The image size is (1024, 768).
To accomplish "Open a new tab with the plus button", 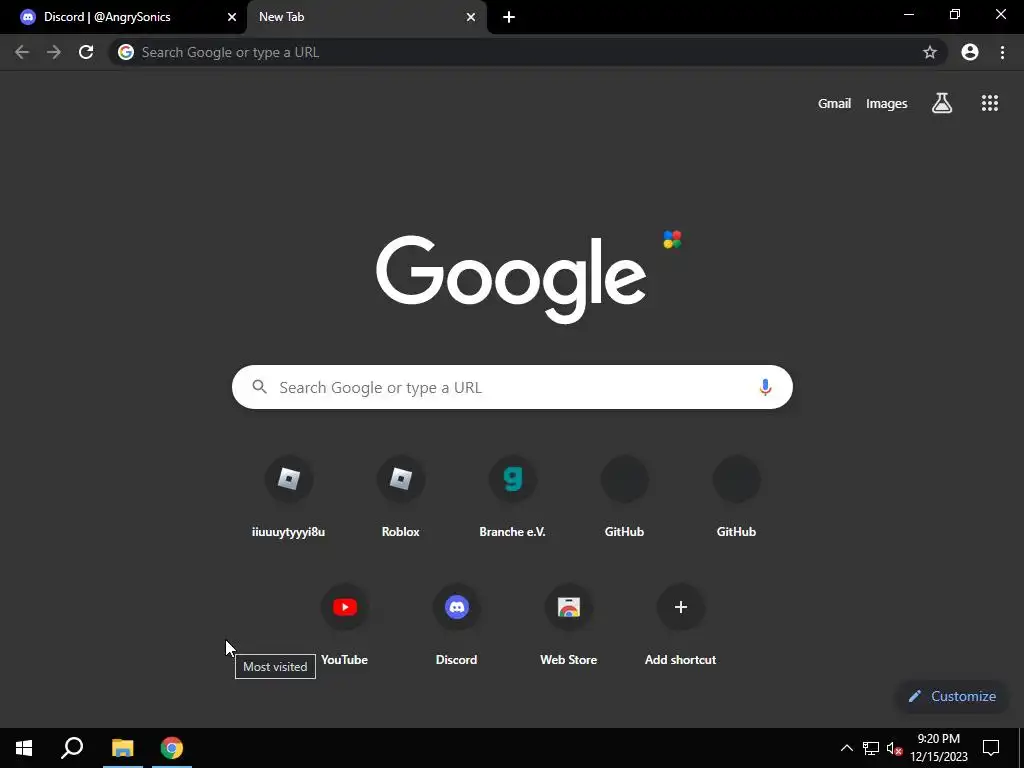I will (x=509, y=17).
